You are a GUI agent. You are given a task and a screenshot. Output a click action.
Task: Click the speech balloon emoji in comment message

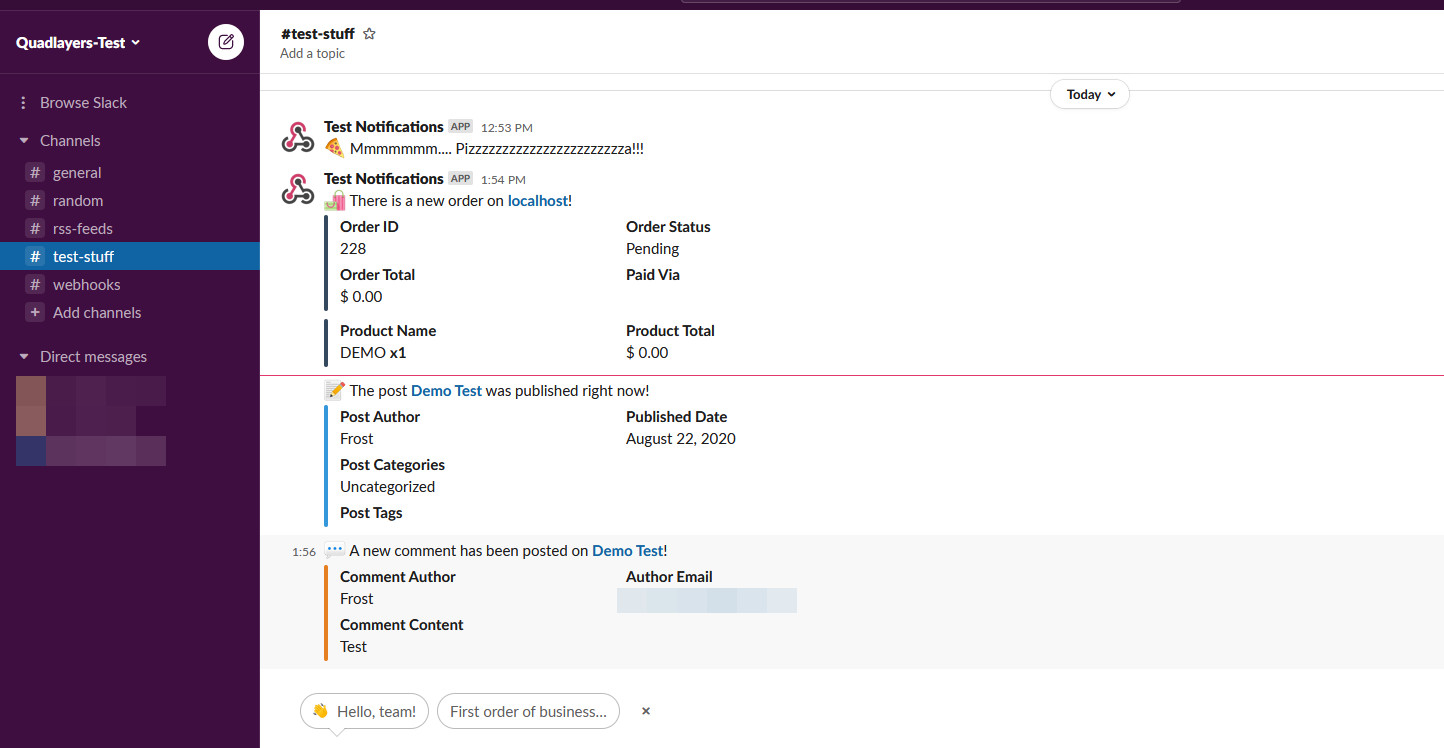(x=334, y=551)
